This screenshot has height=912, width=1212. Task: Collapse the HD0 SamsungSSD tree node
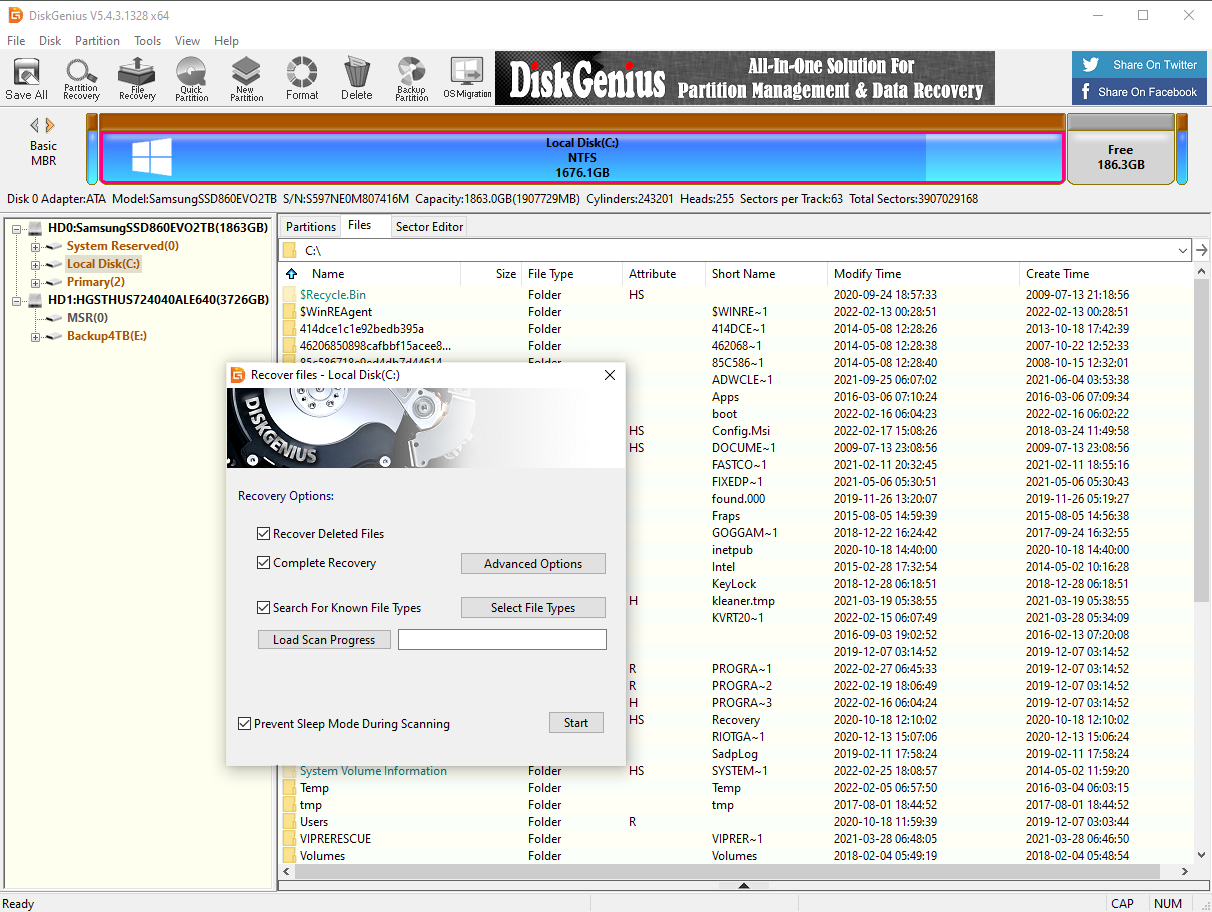18,228
